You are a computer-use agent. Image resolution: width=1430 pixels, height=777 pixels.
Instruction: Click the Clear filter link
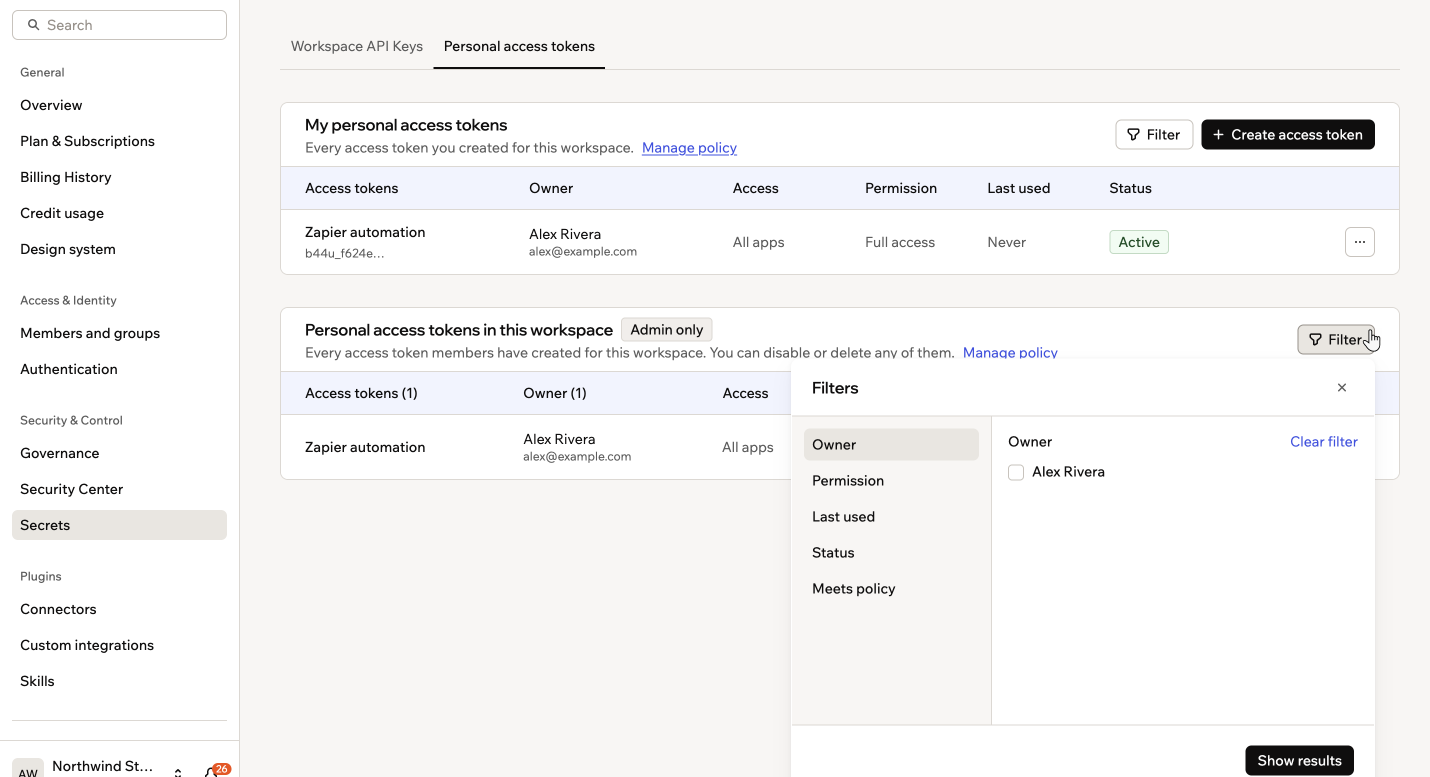click(x=1324, y=442)
